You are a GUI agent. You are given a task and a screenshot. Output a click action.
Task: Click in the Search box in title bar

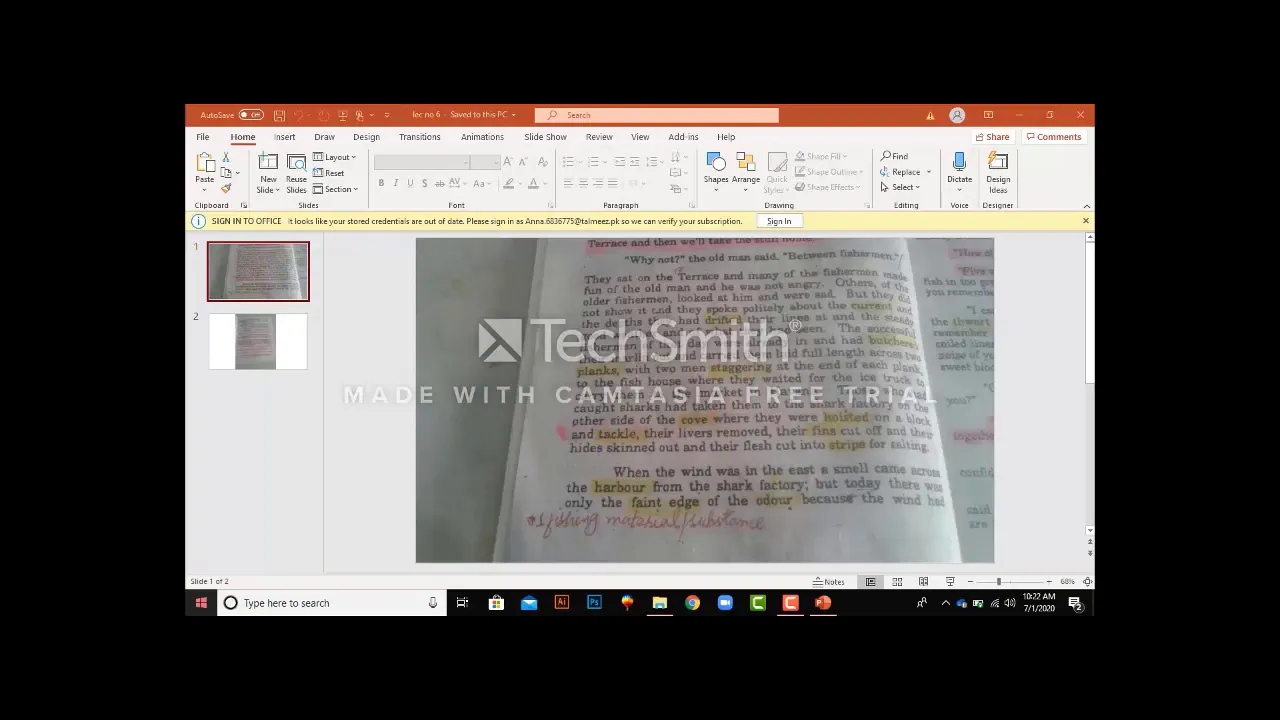[657, 115]
